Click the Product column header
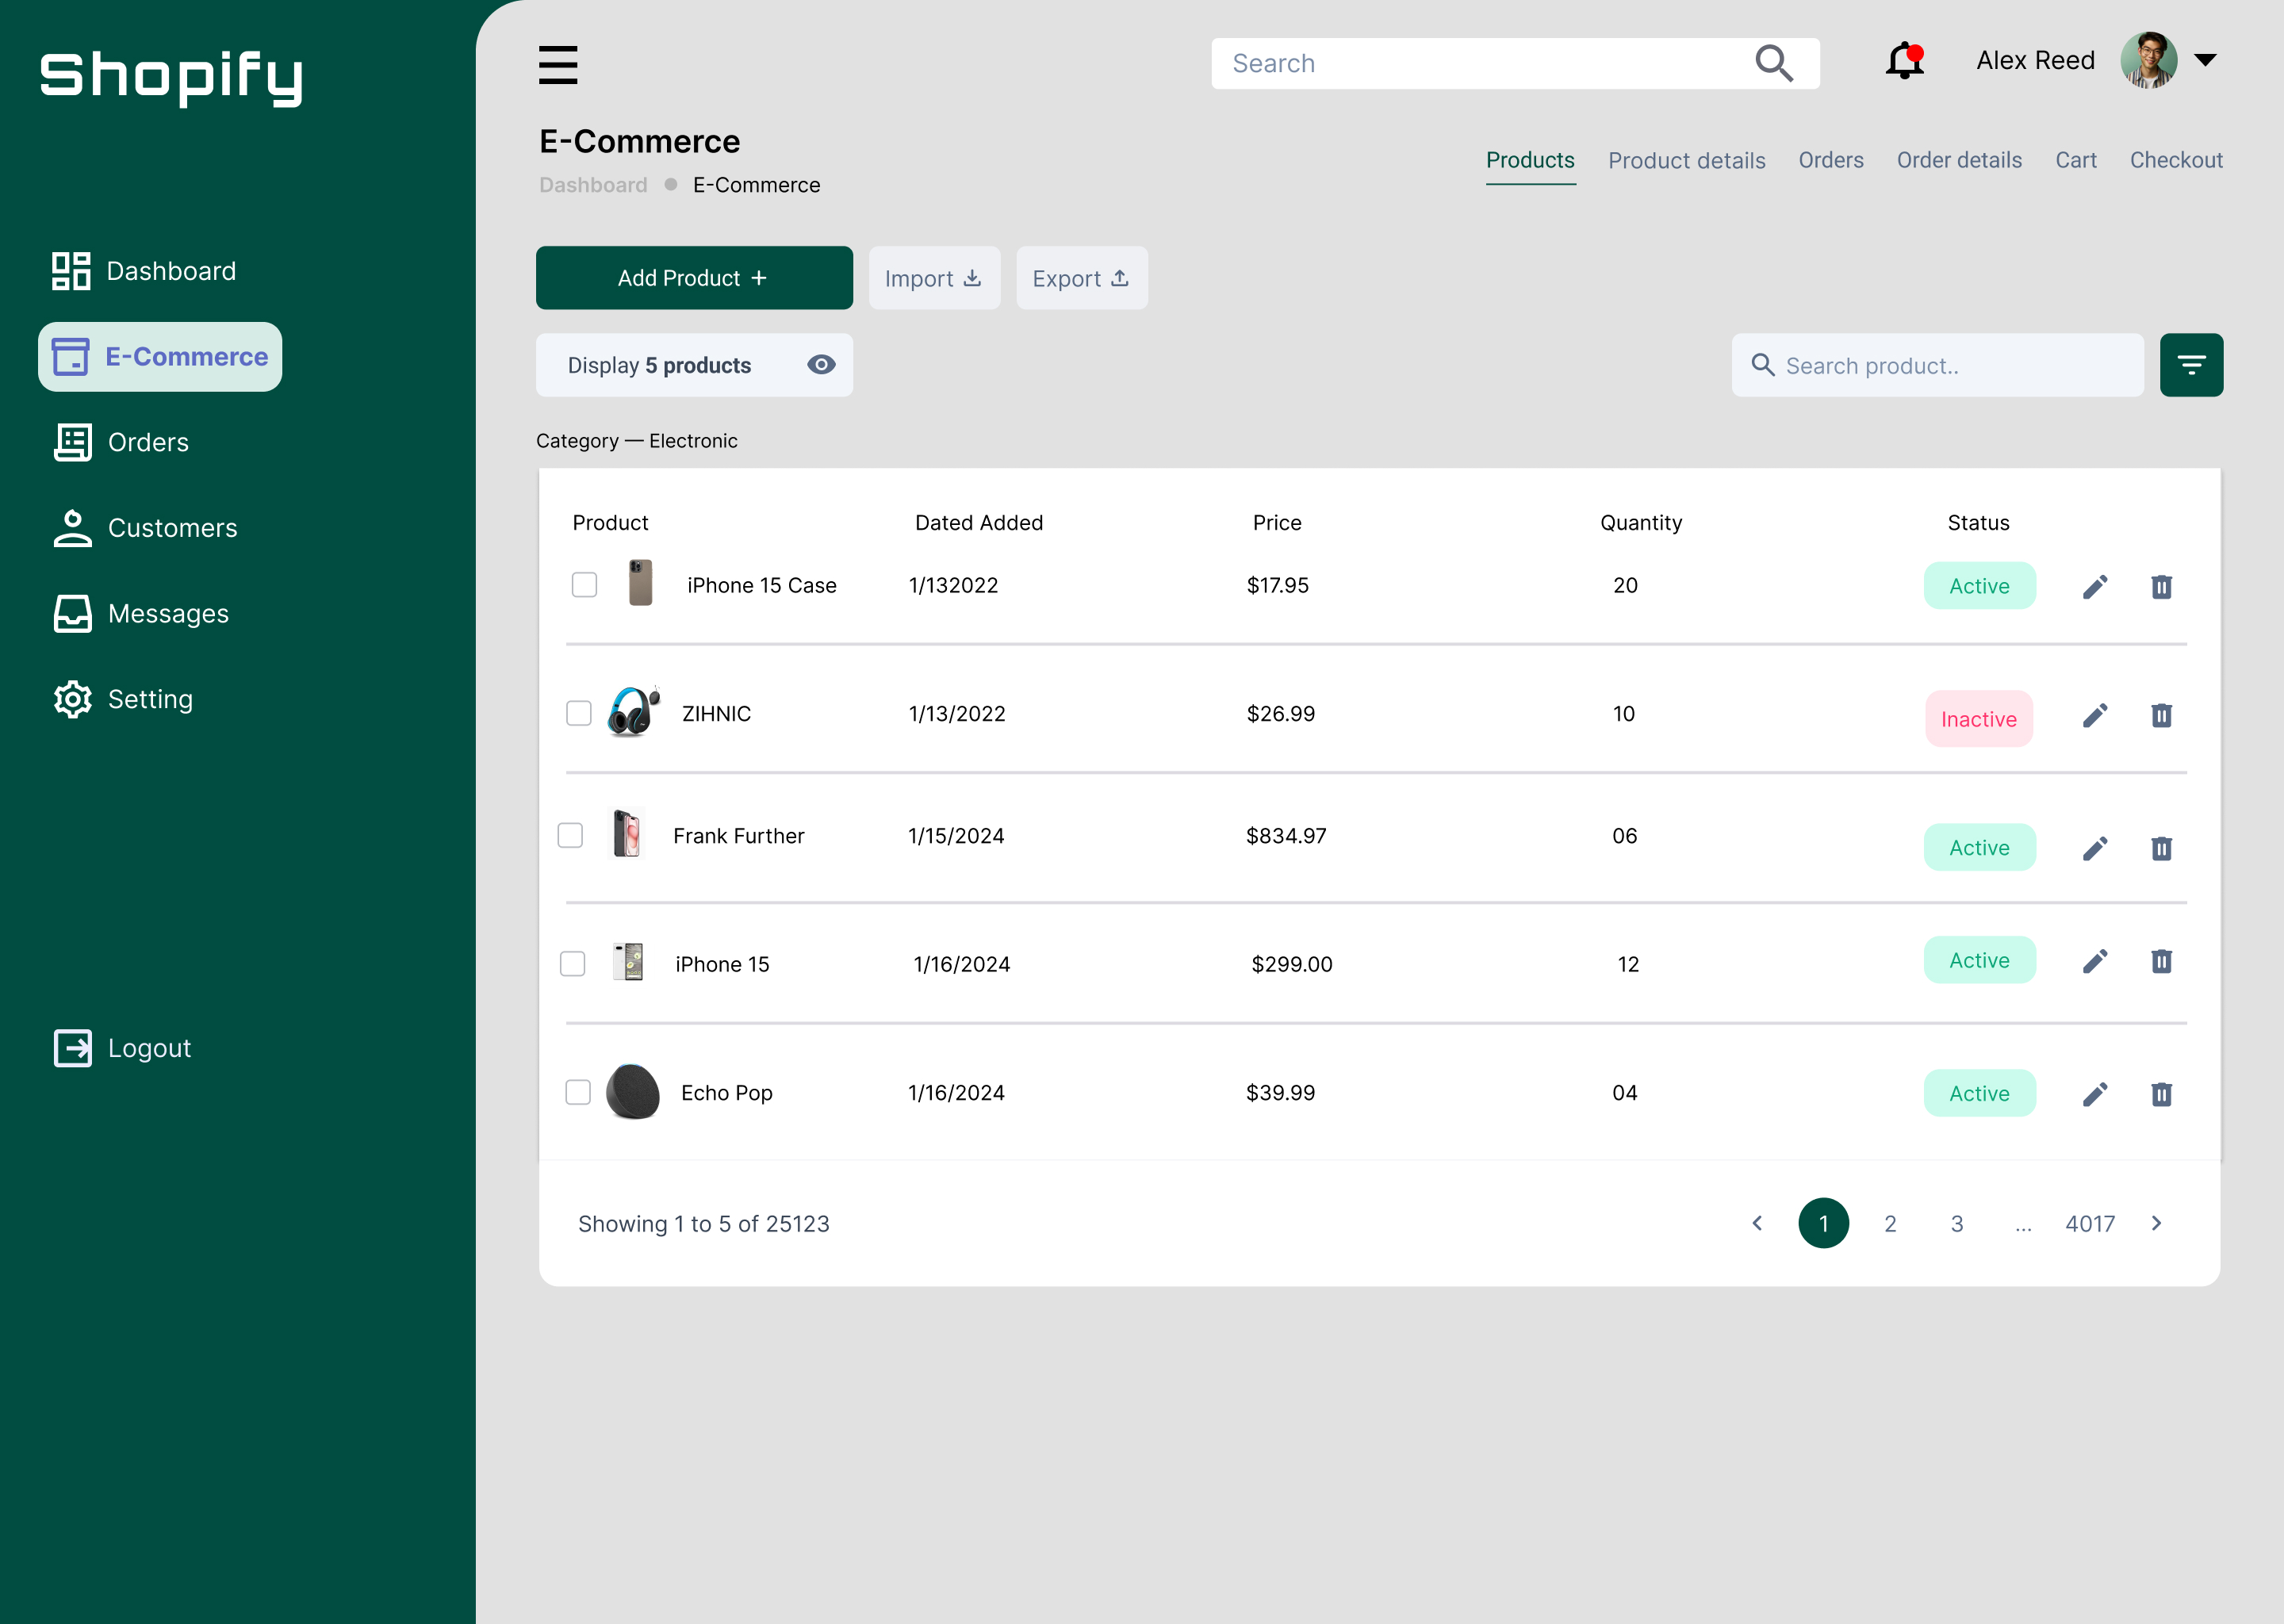Screen dimensions: 2284x1624 610,523
